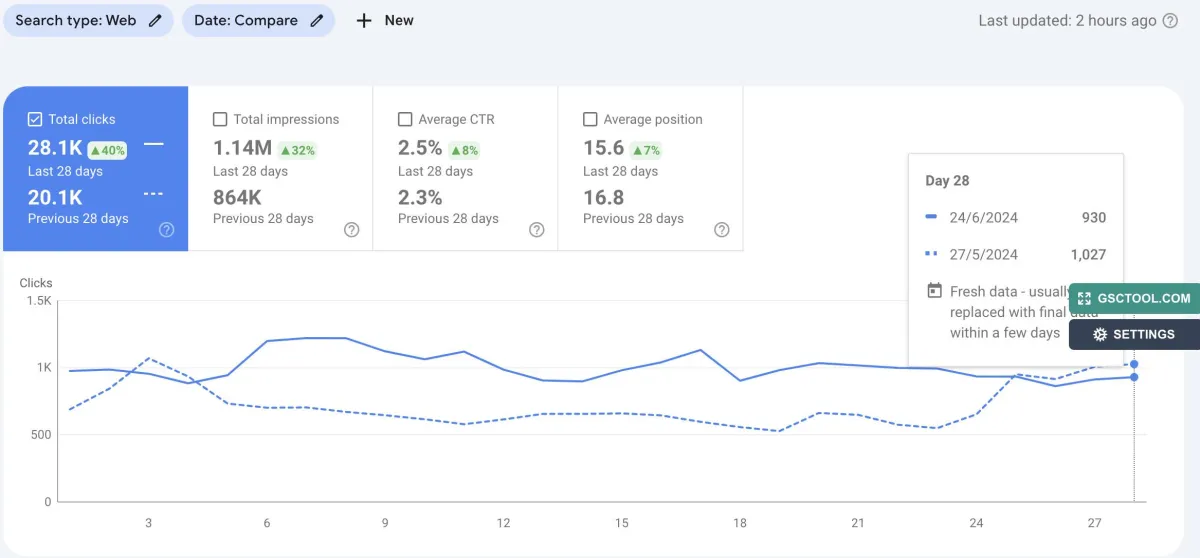This screenshot has height=558, width=1200.
Task: Edit the Search type pencil icon
Action: 155,20
